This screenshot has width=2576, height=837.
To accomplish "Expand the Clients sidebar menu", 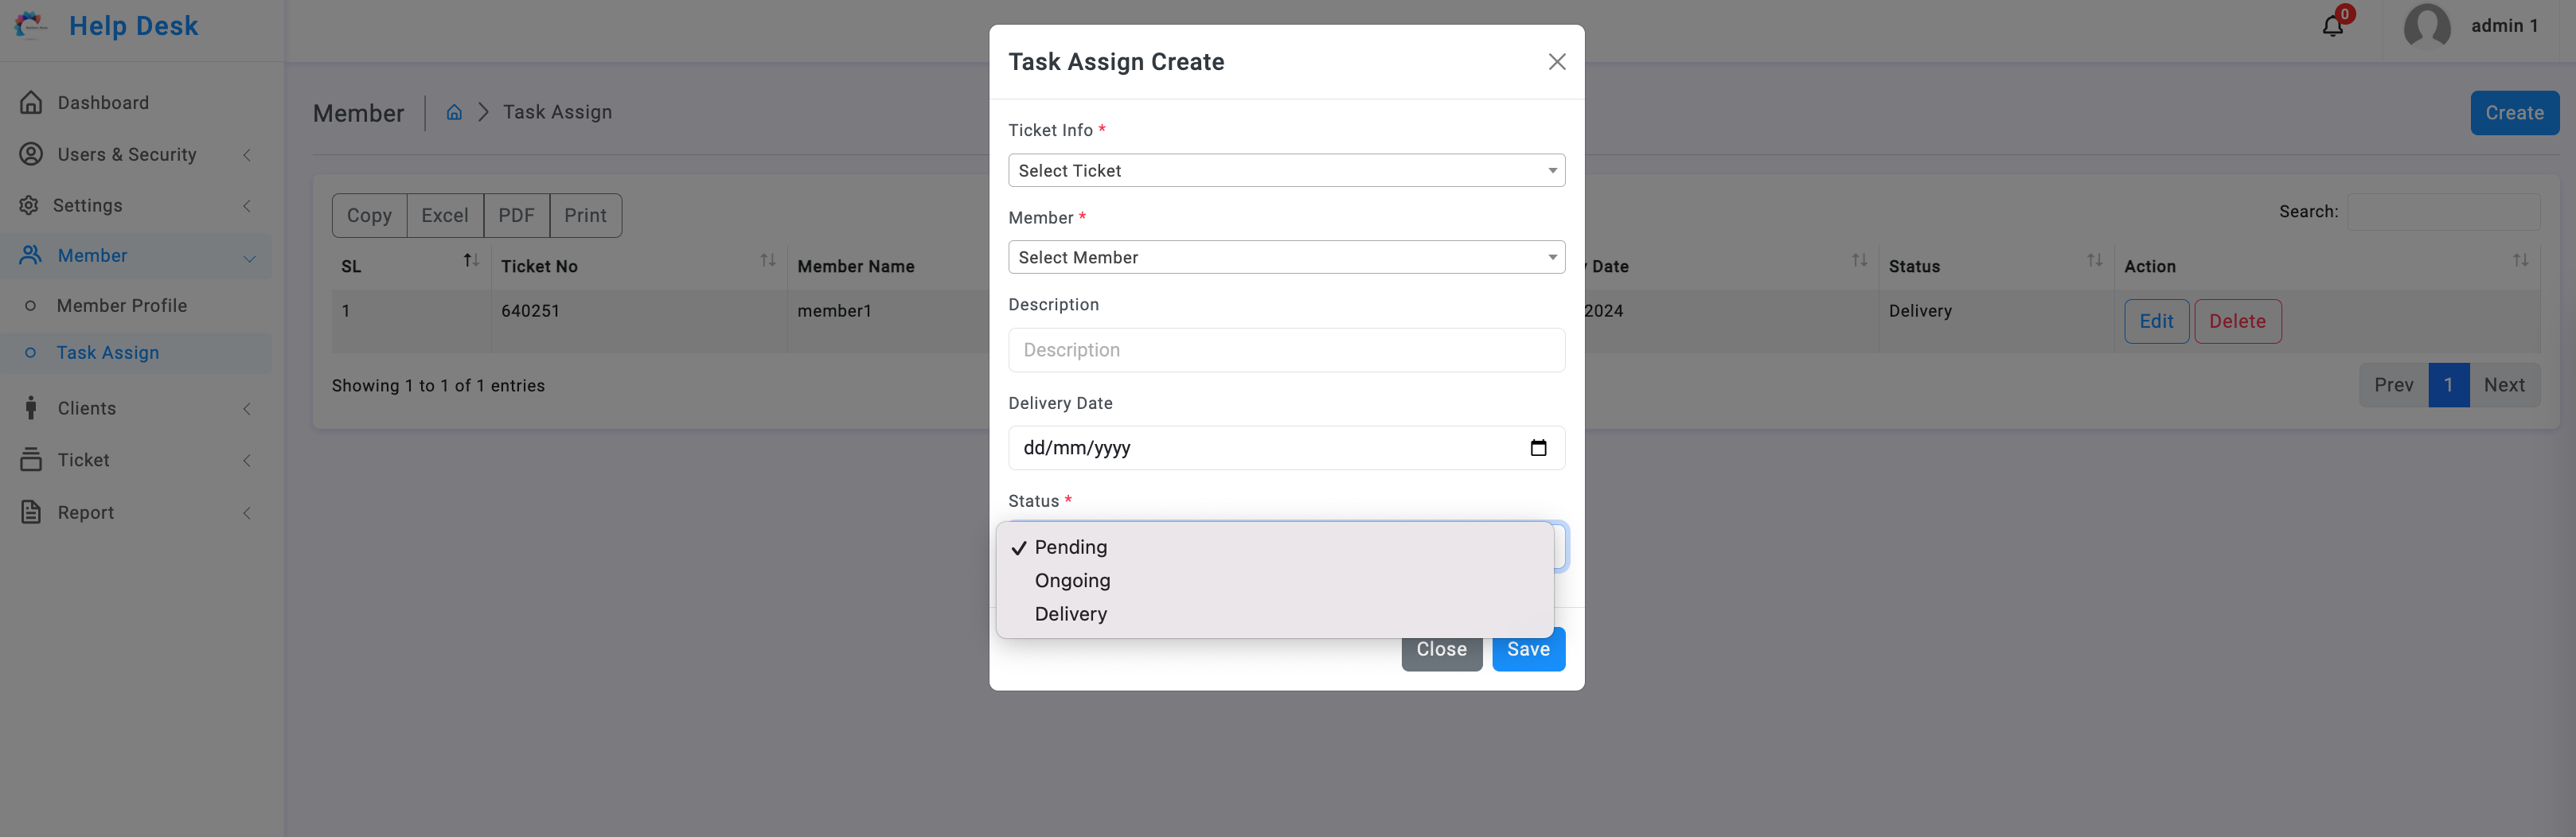I will click(136, 408).
